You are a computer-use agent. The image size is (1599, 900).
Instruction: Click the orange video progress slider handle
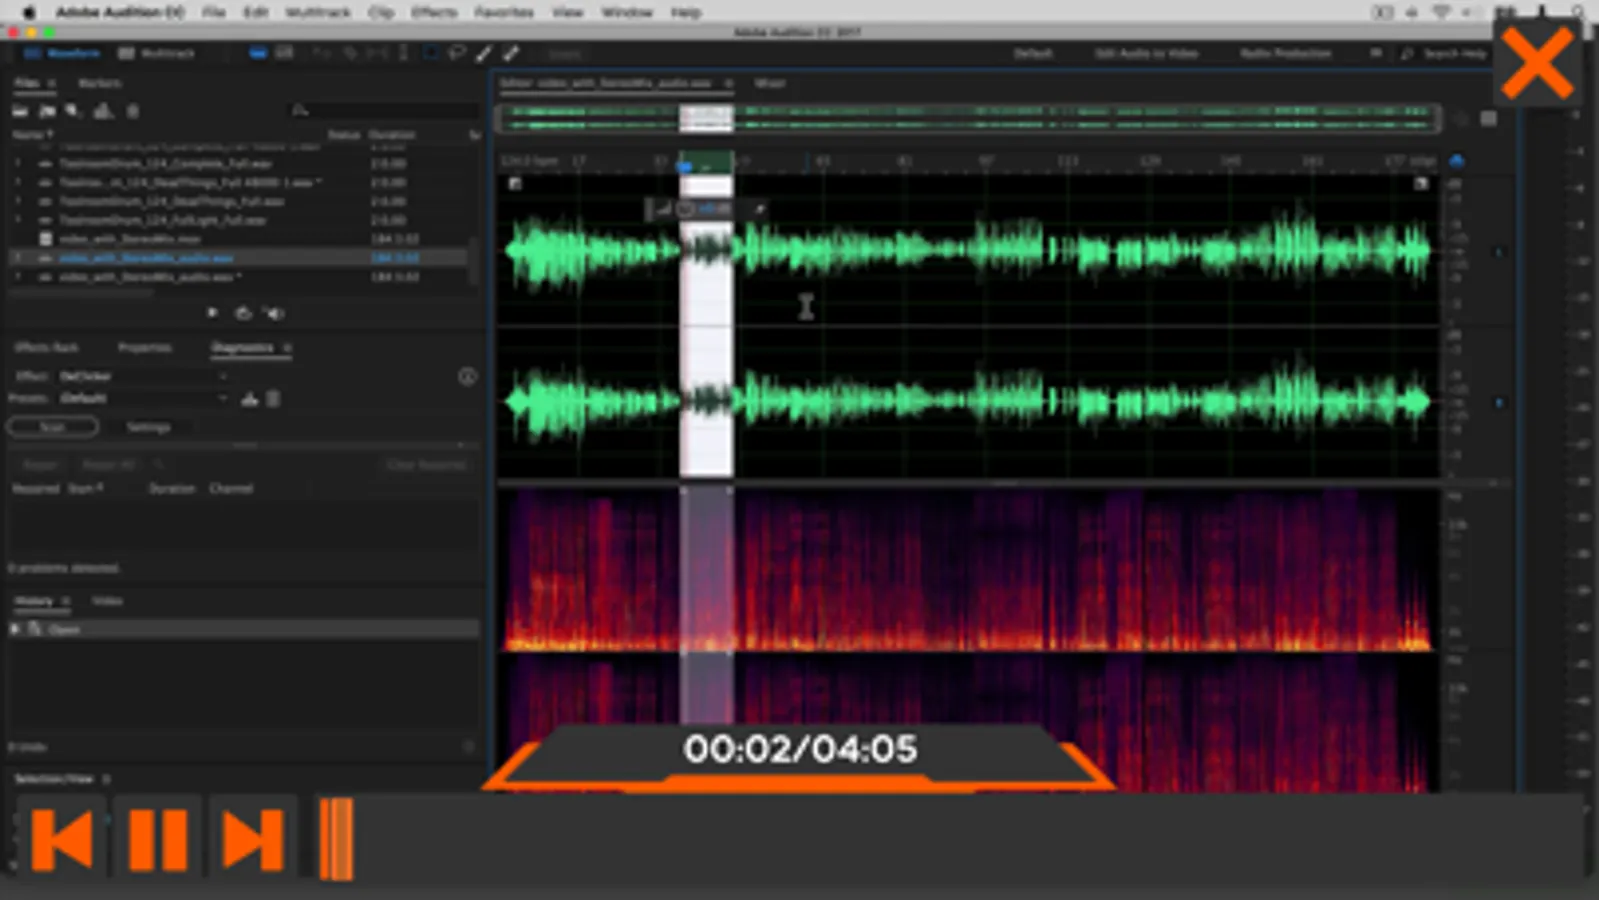(336, 839)
